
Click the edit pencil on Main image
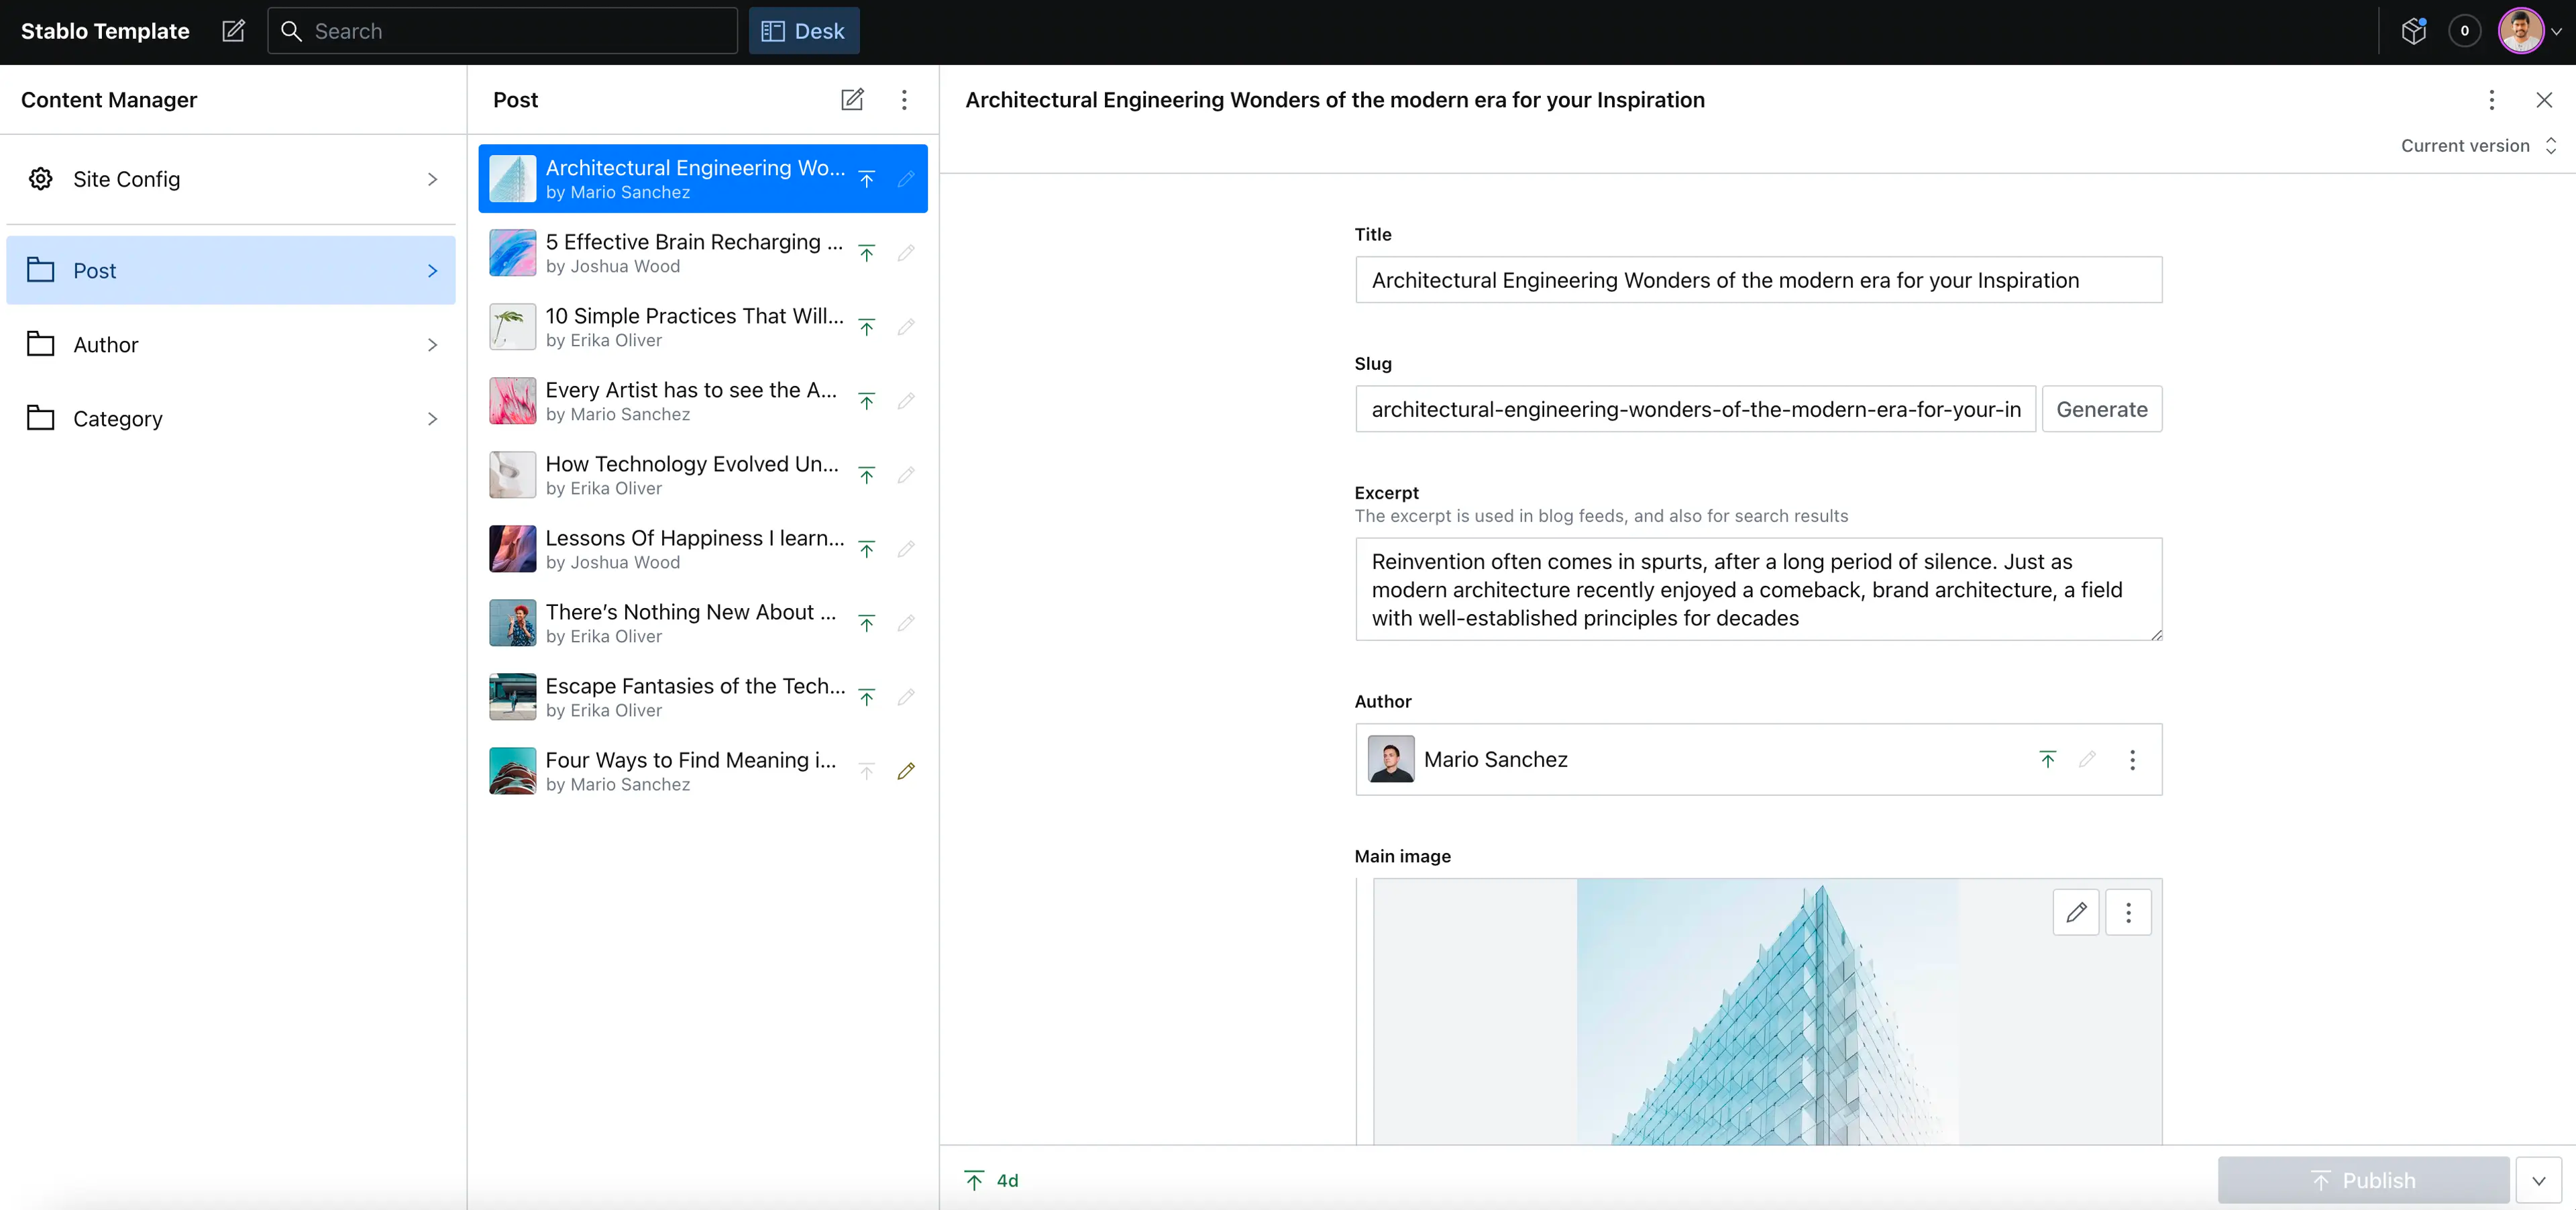[x=2076, y=912]
